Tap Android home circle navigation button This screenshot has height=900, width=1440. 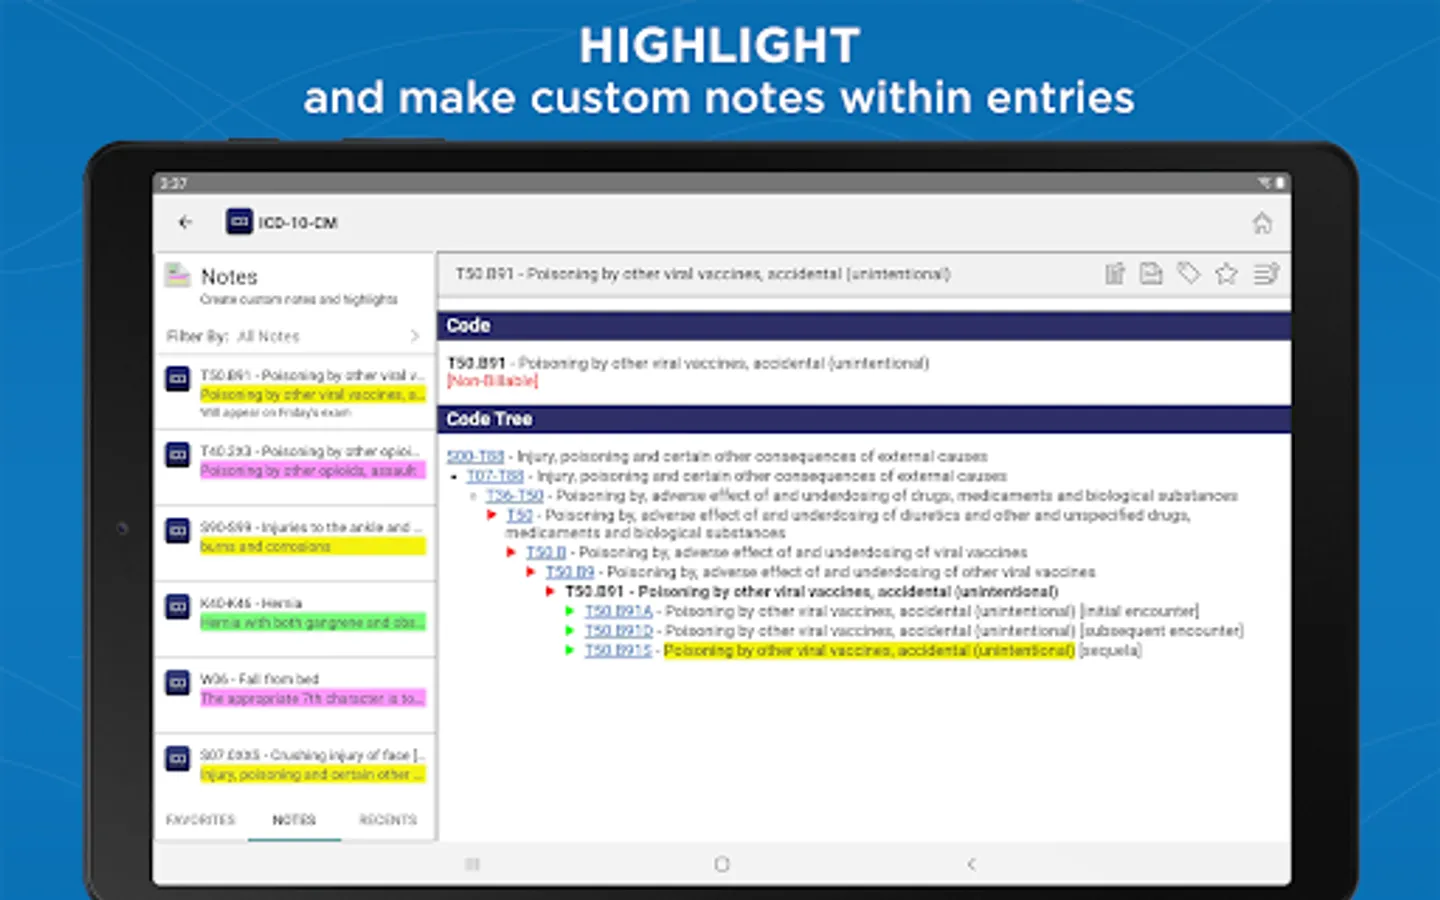tap(722, 864)
